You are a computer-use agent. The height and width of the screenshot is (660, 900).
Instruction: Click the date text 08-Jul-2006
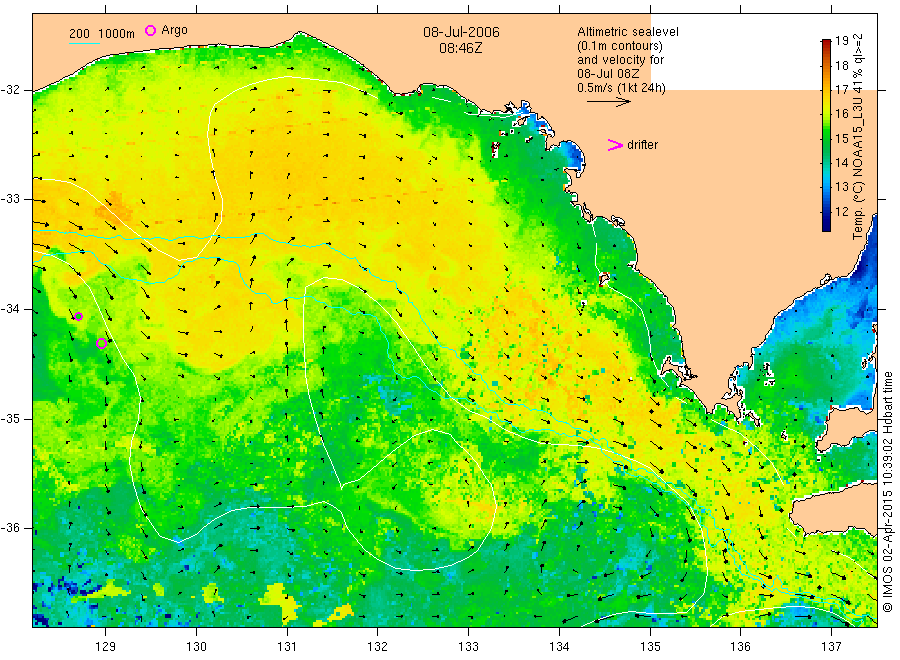(x=461, y=32)
